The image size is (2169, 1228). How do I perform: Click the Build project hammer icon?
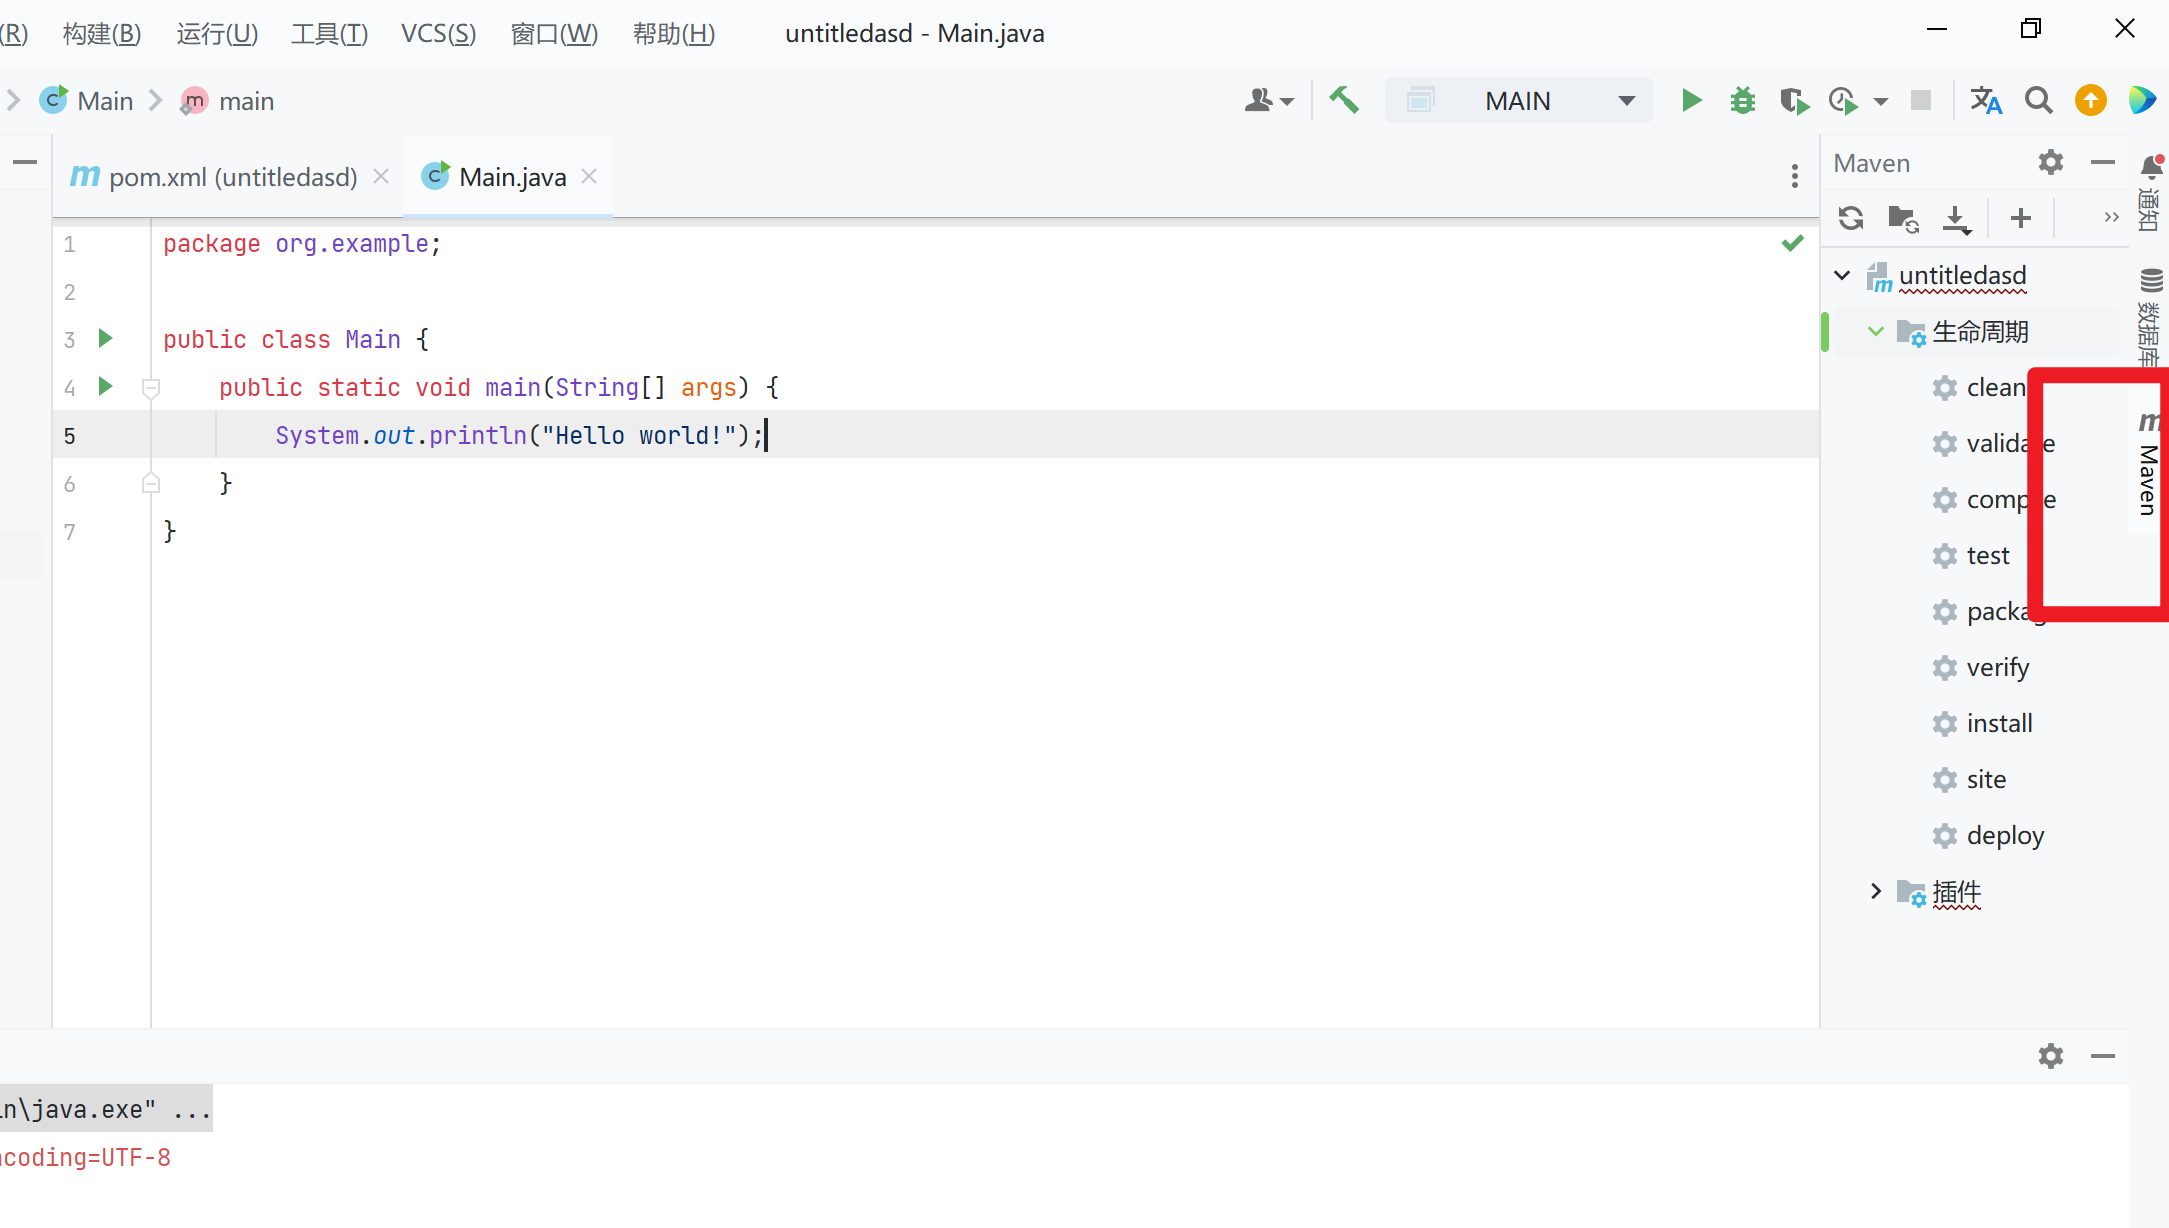point(1344,101)
